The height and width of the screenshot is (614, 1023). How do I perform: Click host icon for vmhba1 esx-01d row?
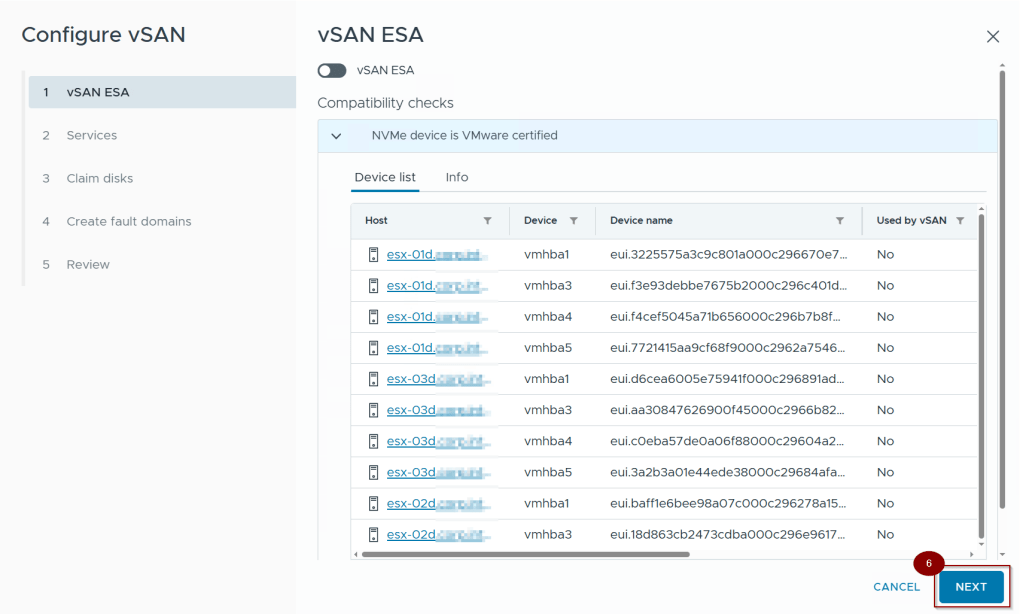click(x=374, y=255)
